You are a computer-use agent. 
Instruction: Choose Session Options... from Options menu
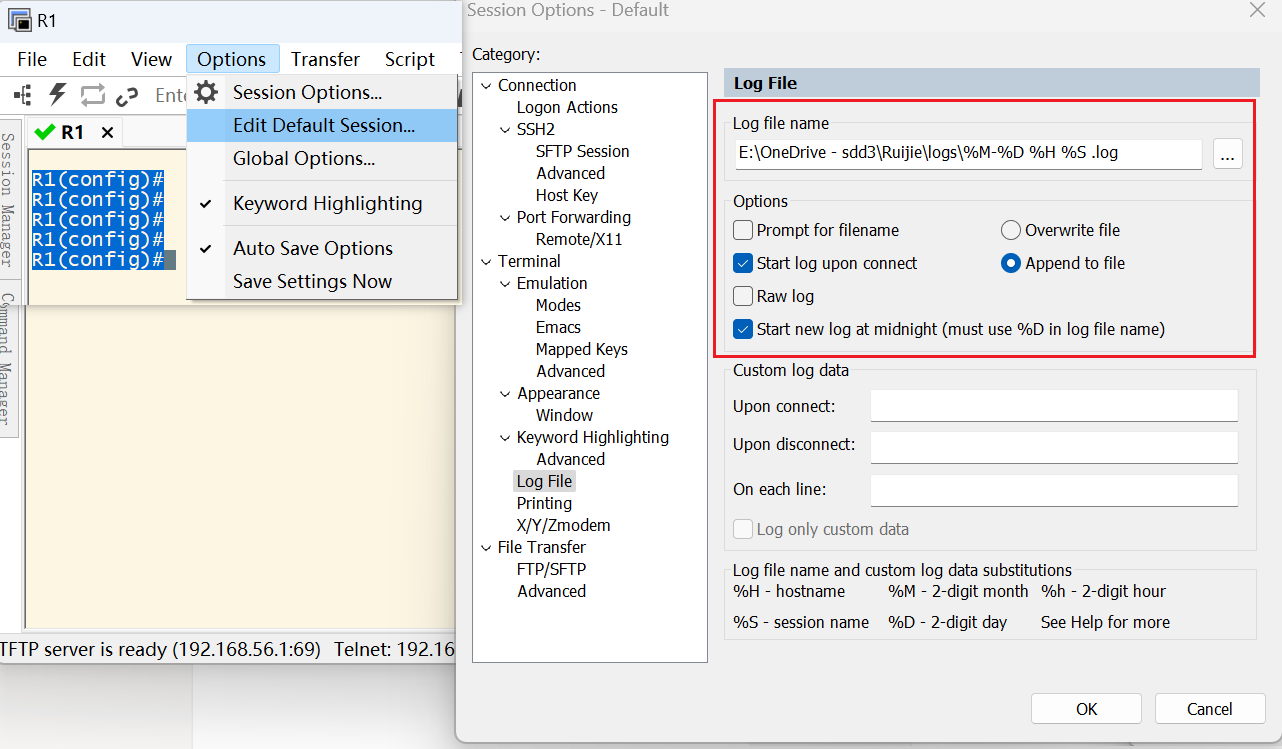coord(322,92)
